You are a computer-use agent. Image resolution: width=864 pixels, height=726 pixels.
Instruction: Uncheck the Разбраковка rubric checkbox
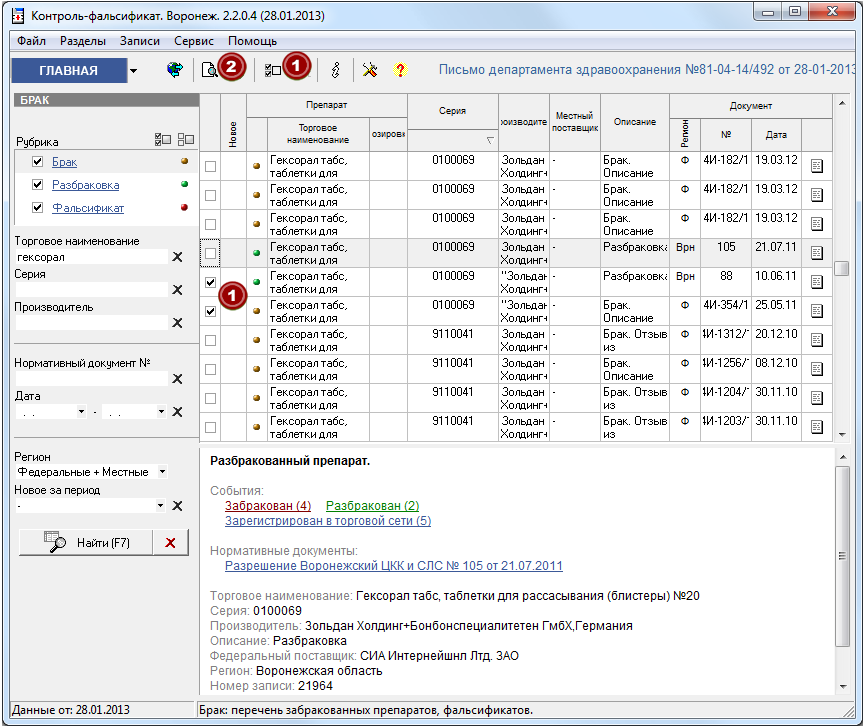click(x=37, y=185)
